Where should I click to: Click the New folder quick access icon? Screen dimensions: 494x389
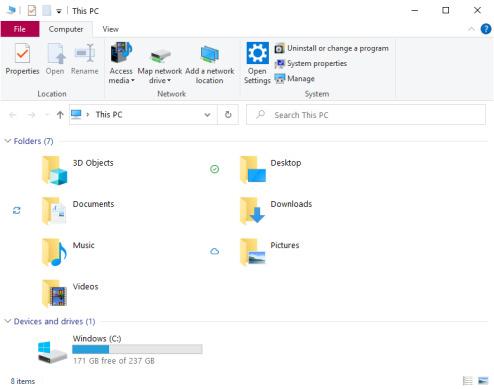pos(47,11)
